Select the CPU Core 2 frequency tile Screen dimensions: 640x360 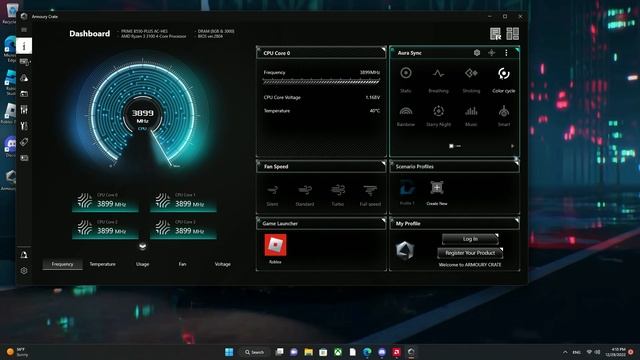[x=105, y=229]
